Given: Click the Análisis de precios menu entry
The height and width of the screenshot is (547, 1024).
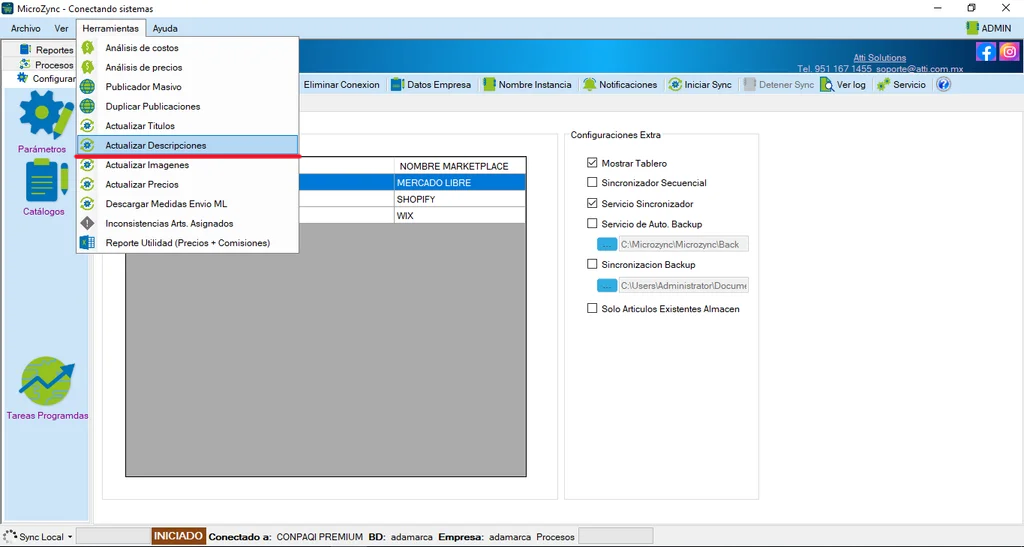Looking at the screenshot, I should [x=187, y=67].
